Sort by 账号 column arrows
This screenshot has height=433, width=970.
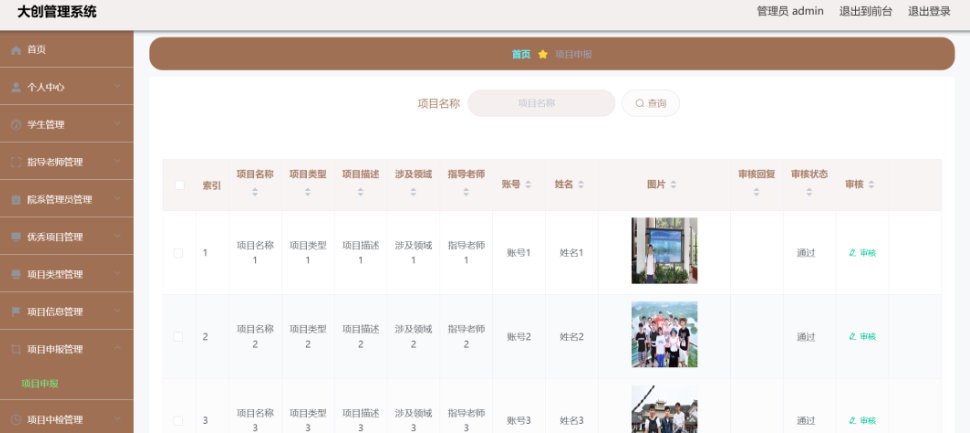(528, 184)
